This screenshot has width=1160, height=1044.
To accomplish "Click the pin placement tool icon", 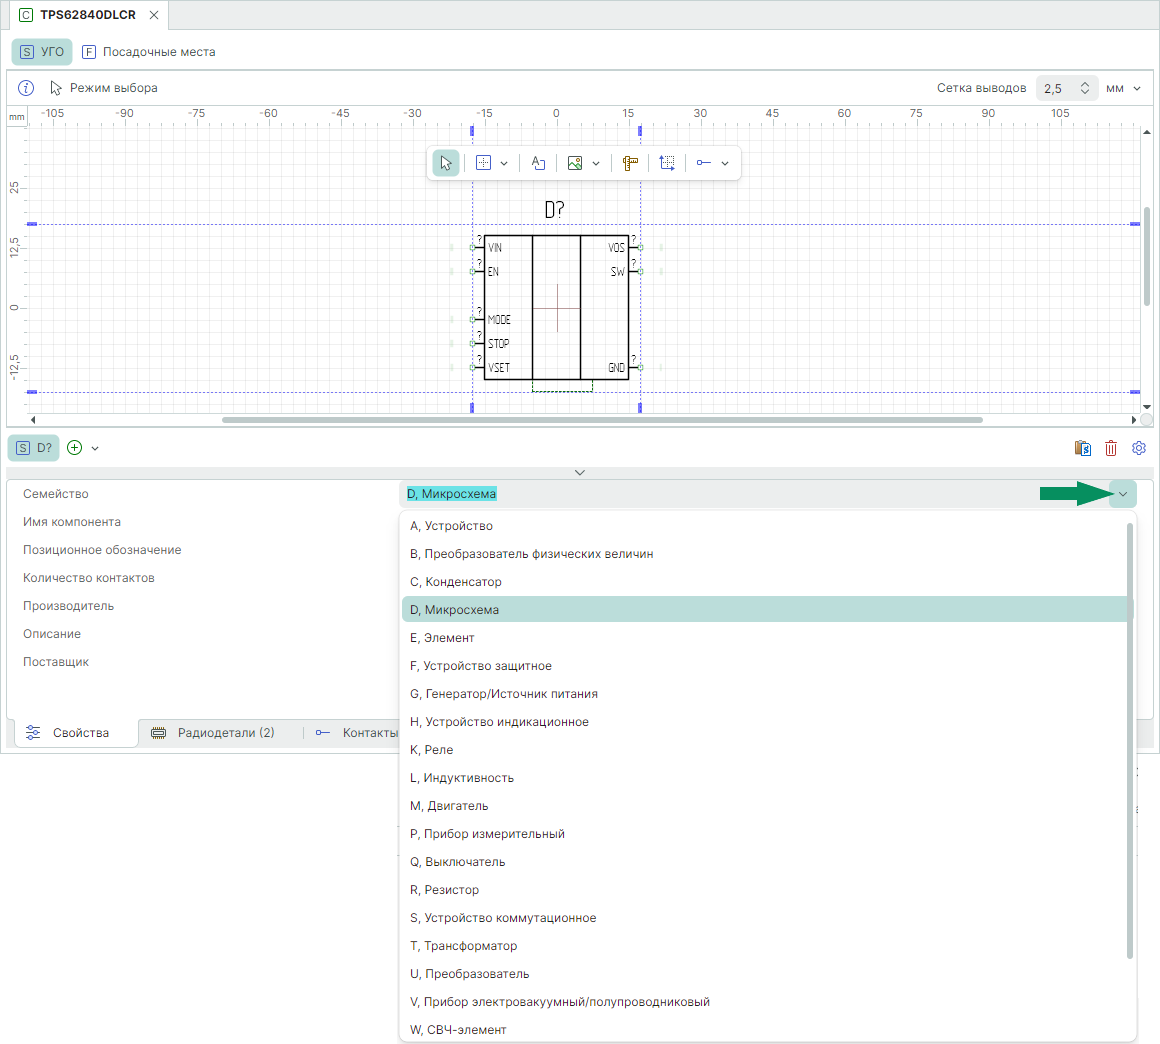I will point(704,163).
